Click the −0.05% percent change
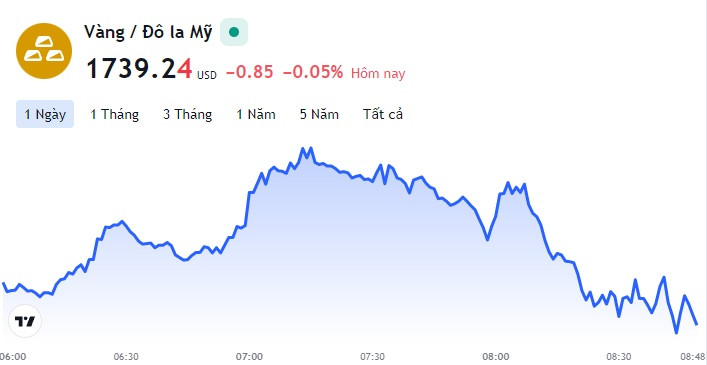 tap(313, 72)
